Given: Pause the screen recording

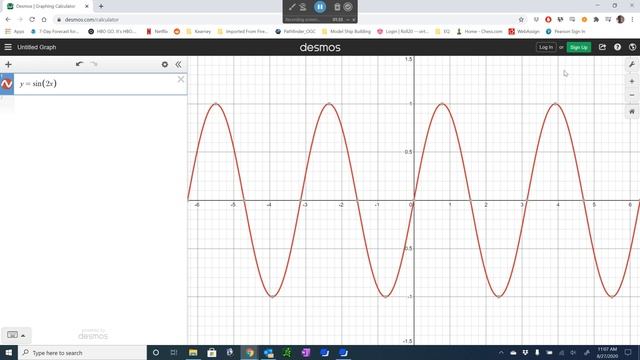Looking at the screenshot, I should pyautogui.click(x=320, y=7).
